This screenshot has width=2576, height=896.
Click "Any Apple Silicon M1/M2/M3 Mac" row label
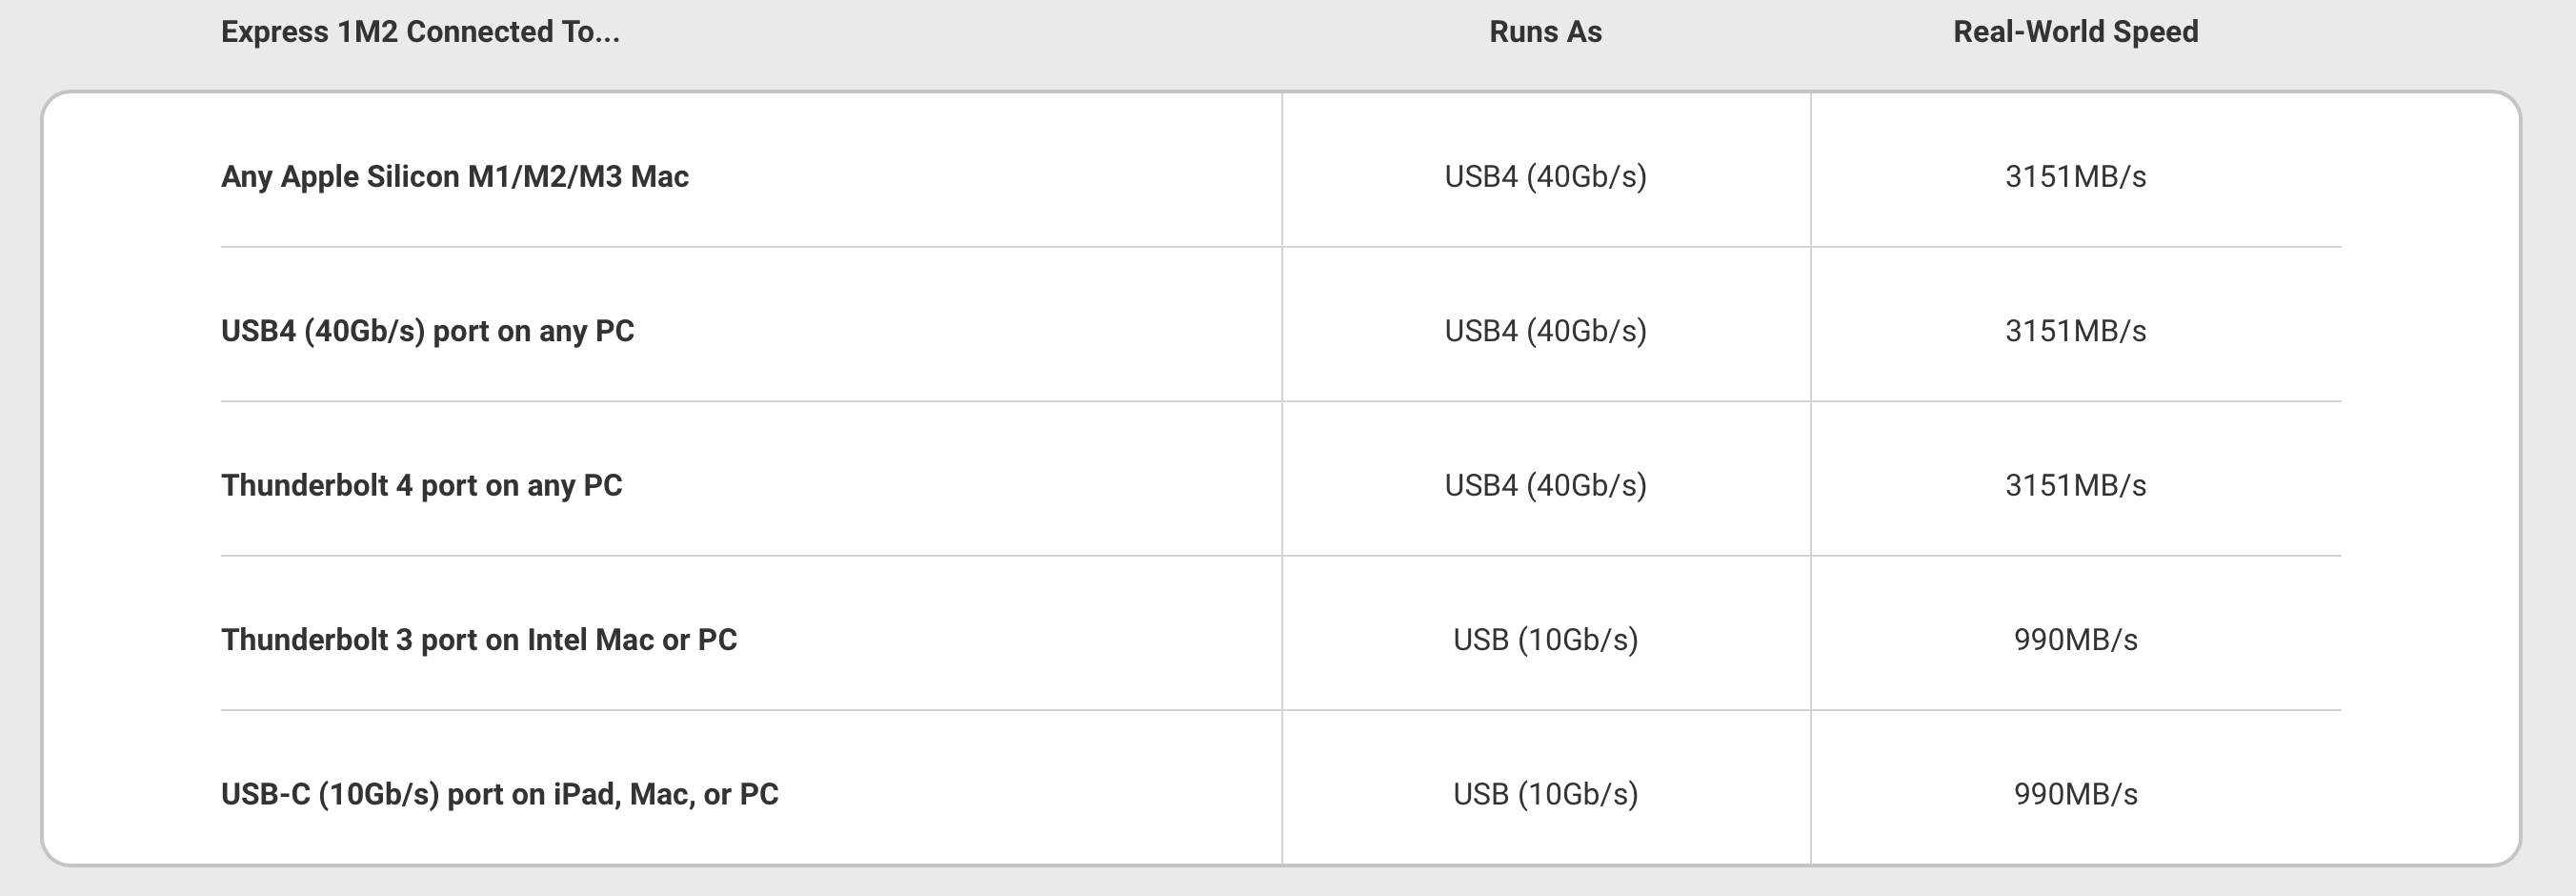(454, 177)
